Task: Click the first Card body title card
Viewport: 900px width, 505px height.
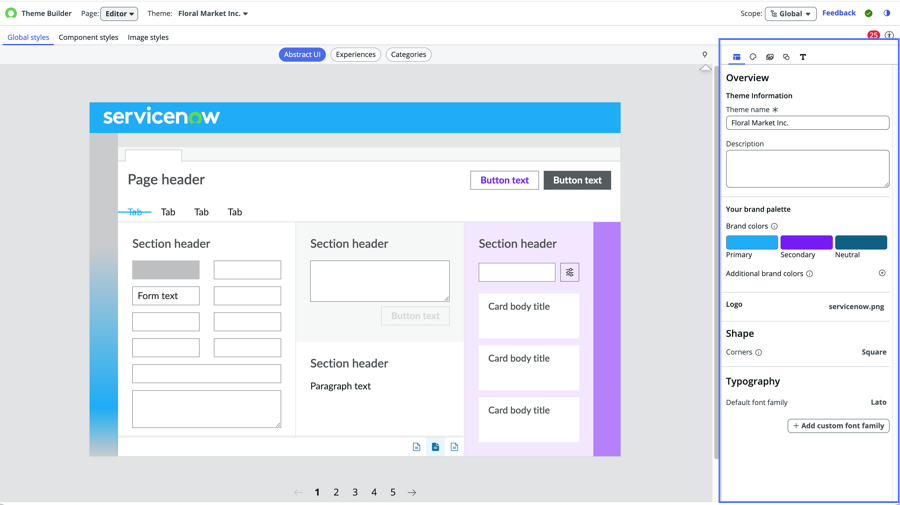Action: coord(529,316)
